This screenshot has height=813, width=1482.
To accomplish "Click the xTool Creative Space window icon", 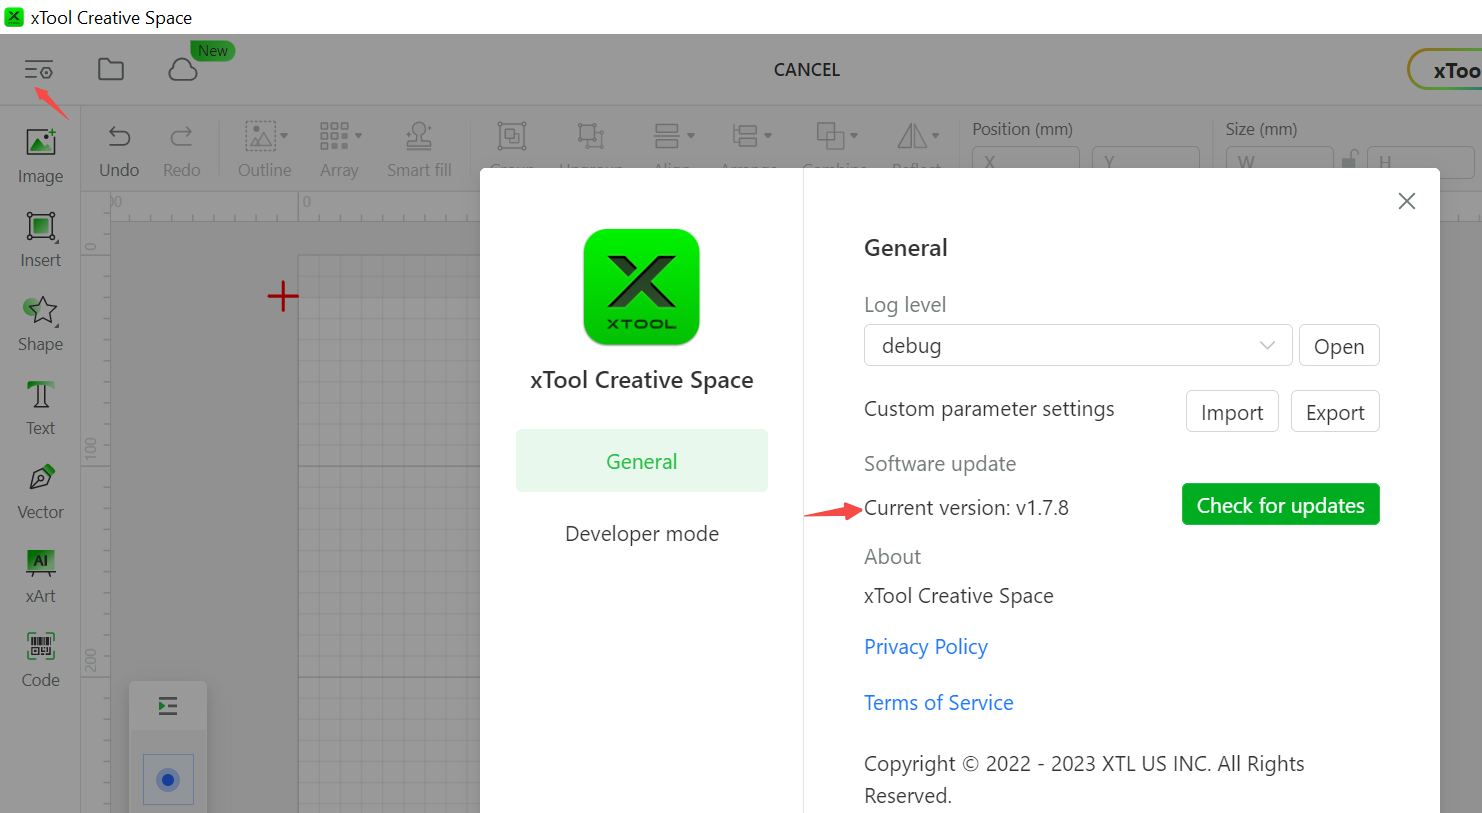I will (14, 17).
